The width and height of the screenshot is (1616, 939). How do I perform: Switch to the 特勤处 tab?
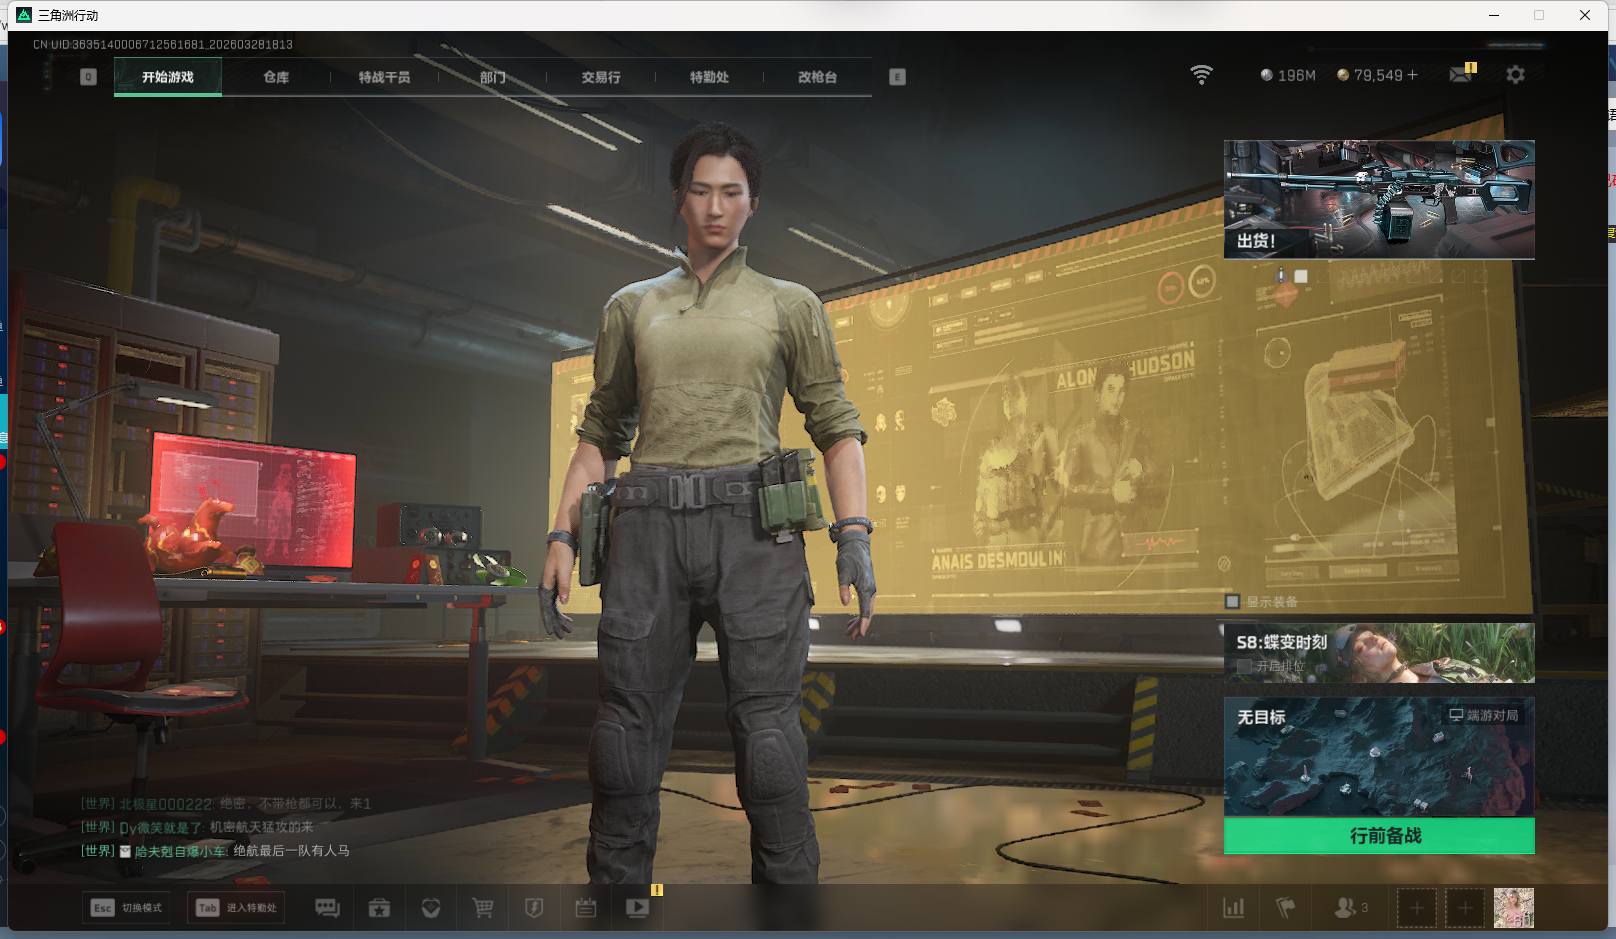(x=709, y=77)
